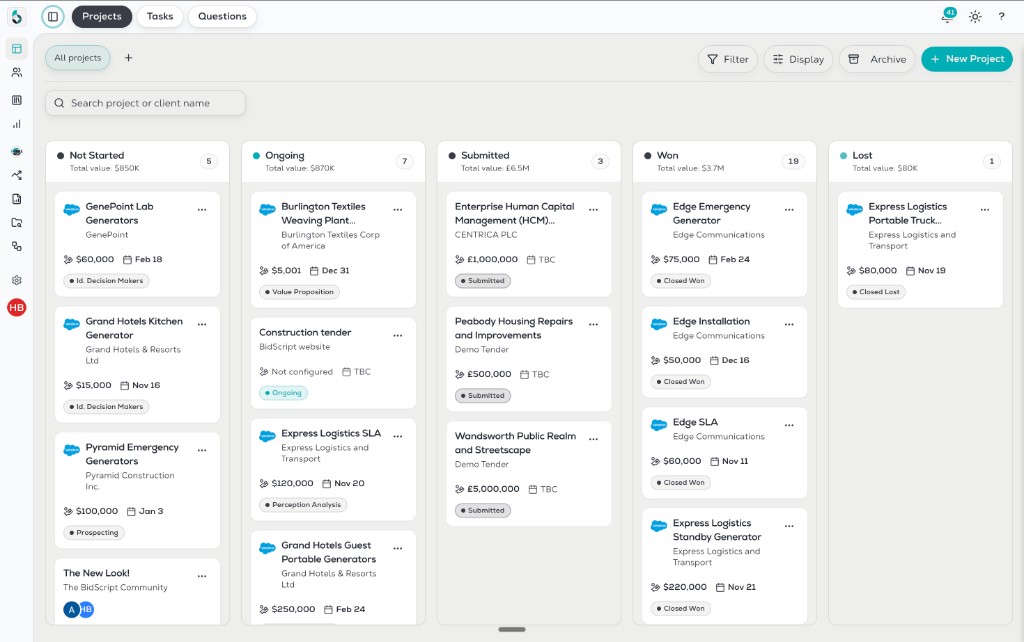Open the Filter options
The width and height of the screenshot is (1024, 642).
(728, 59)
